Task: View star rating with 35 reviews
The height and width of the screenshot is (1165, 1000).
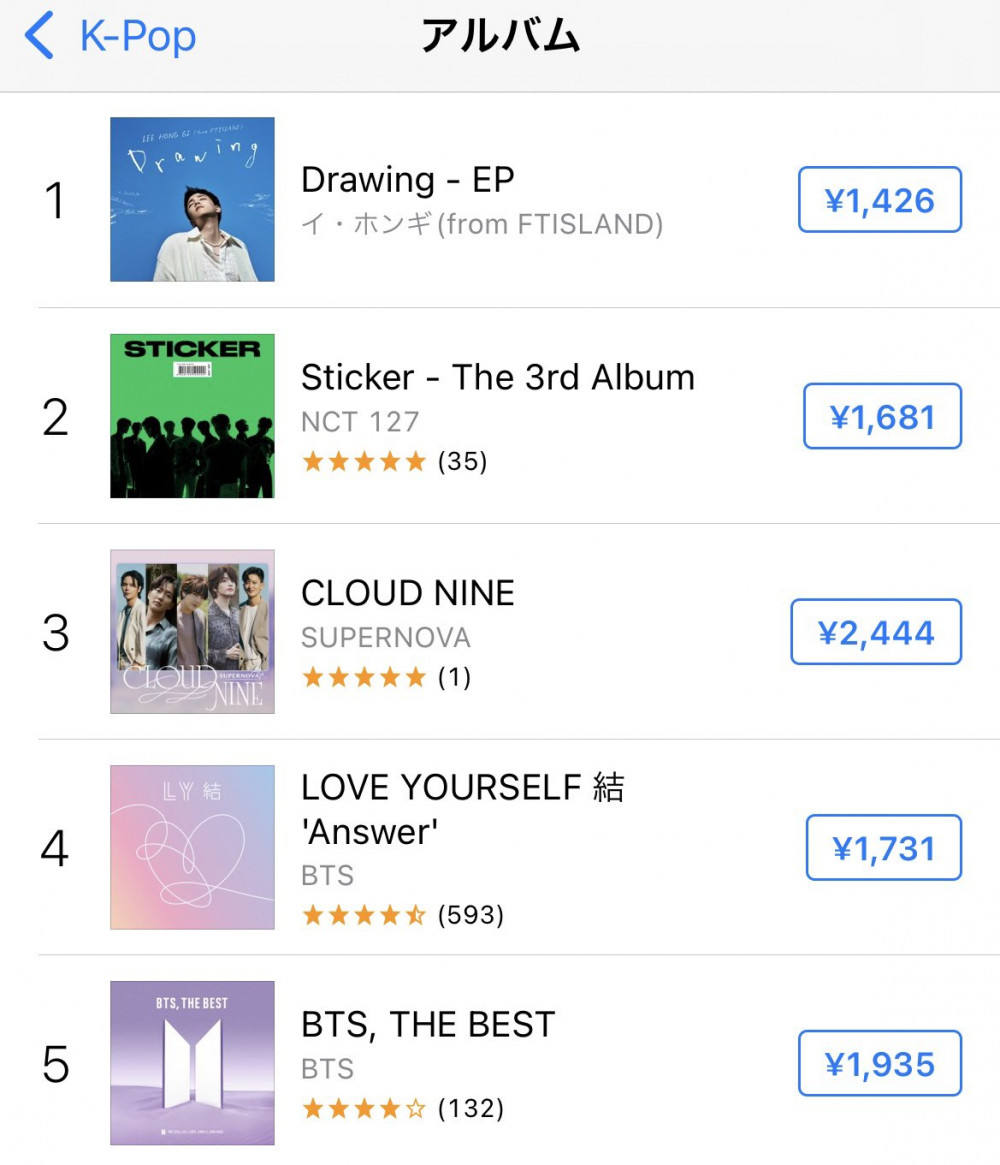Action: [x=395, y=461]
